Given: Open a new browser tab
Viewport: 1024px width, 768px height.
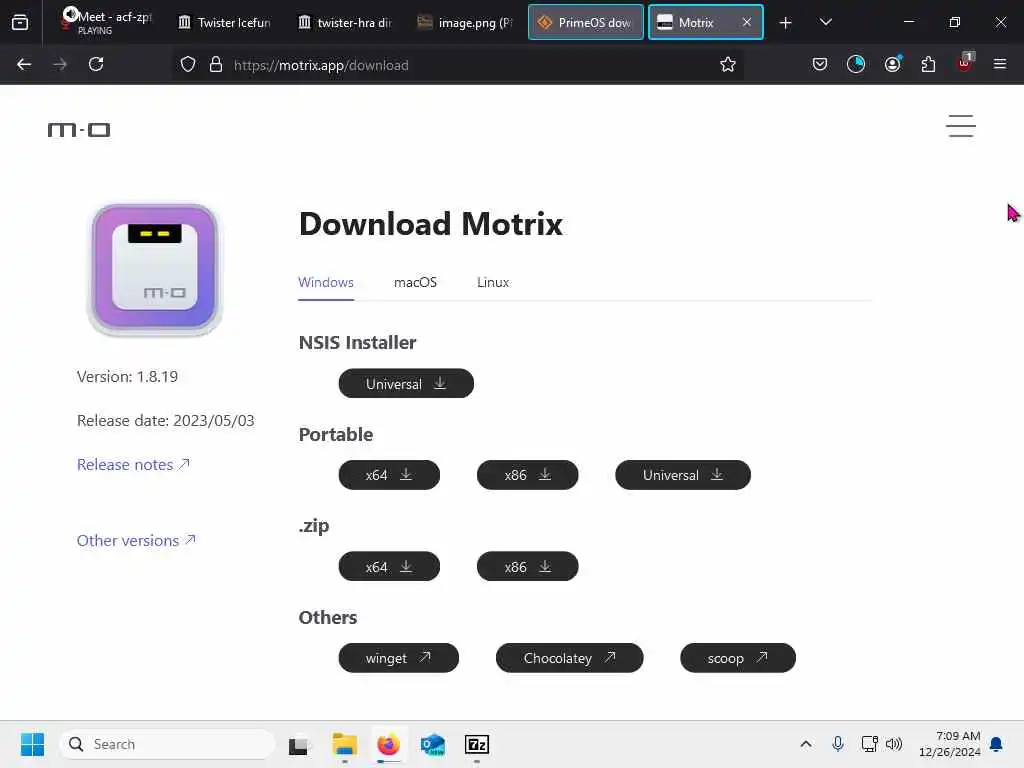Looking at the screenshot, I should 786,23.
